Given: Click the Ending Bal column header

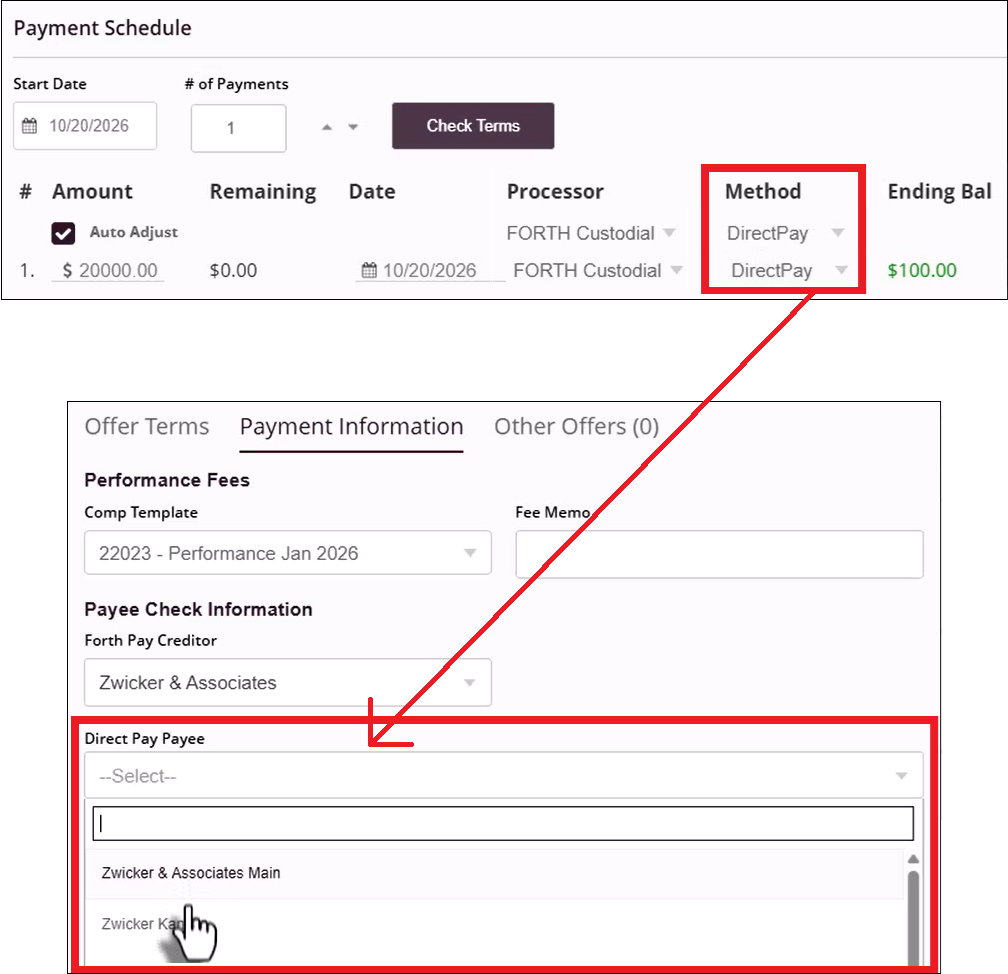Looking at the screenshot, I should pos(939,192).
